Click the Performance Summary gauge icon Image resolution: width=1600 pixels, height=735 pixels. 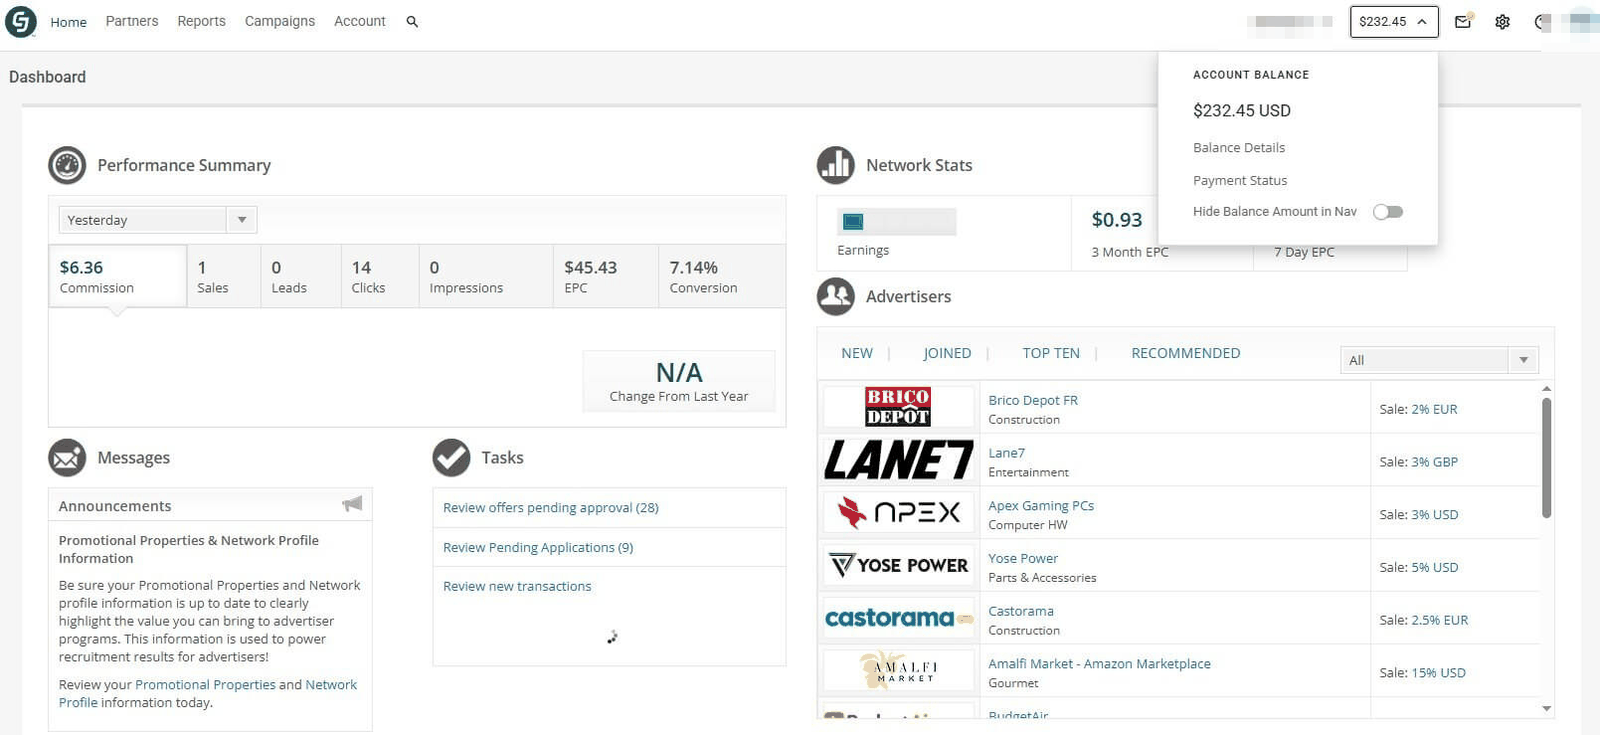click(67, 165)
